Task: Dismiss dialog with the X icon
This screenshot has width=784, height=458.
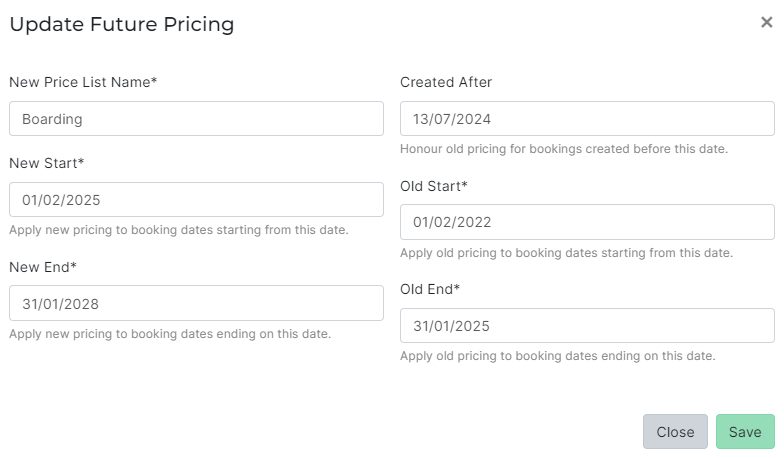Action: pos(766,23)
